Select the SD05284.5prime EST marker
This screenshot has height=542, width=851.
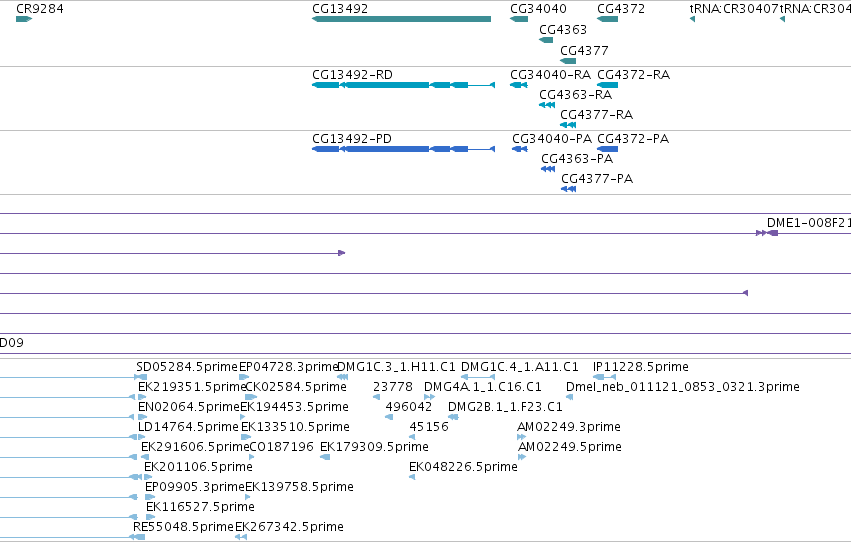point(141,377)
